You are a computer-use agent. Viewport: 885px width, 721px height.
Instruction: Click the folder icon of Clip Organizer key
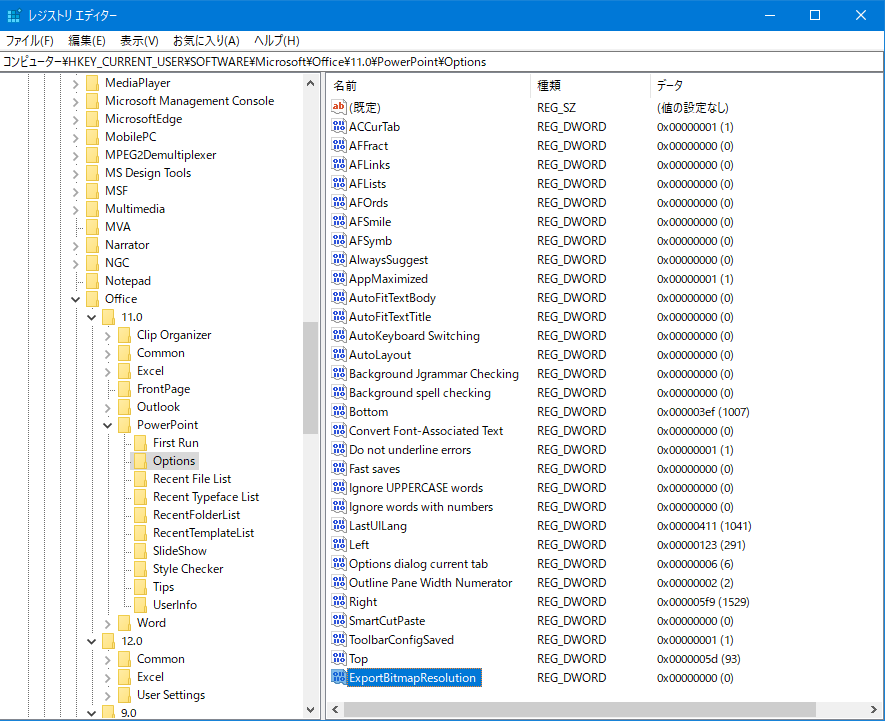click(x=125, y=335)
